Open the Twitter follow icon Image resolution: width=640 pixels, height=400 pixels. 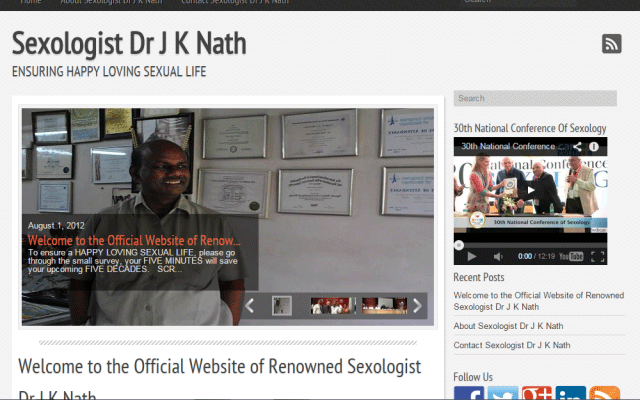503,395
